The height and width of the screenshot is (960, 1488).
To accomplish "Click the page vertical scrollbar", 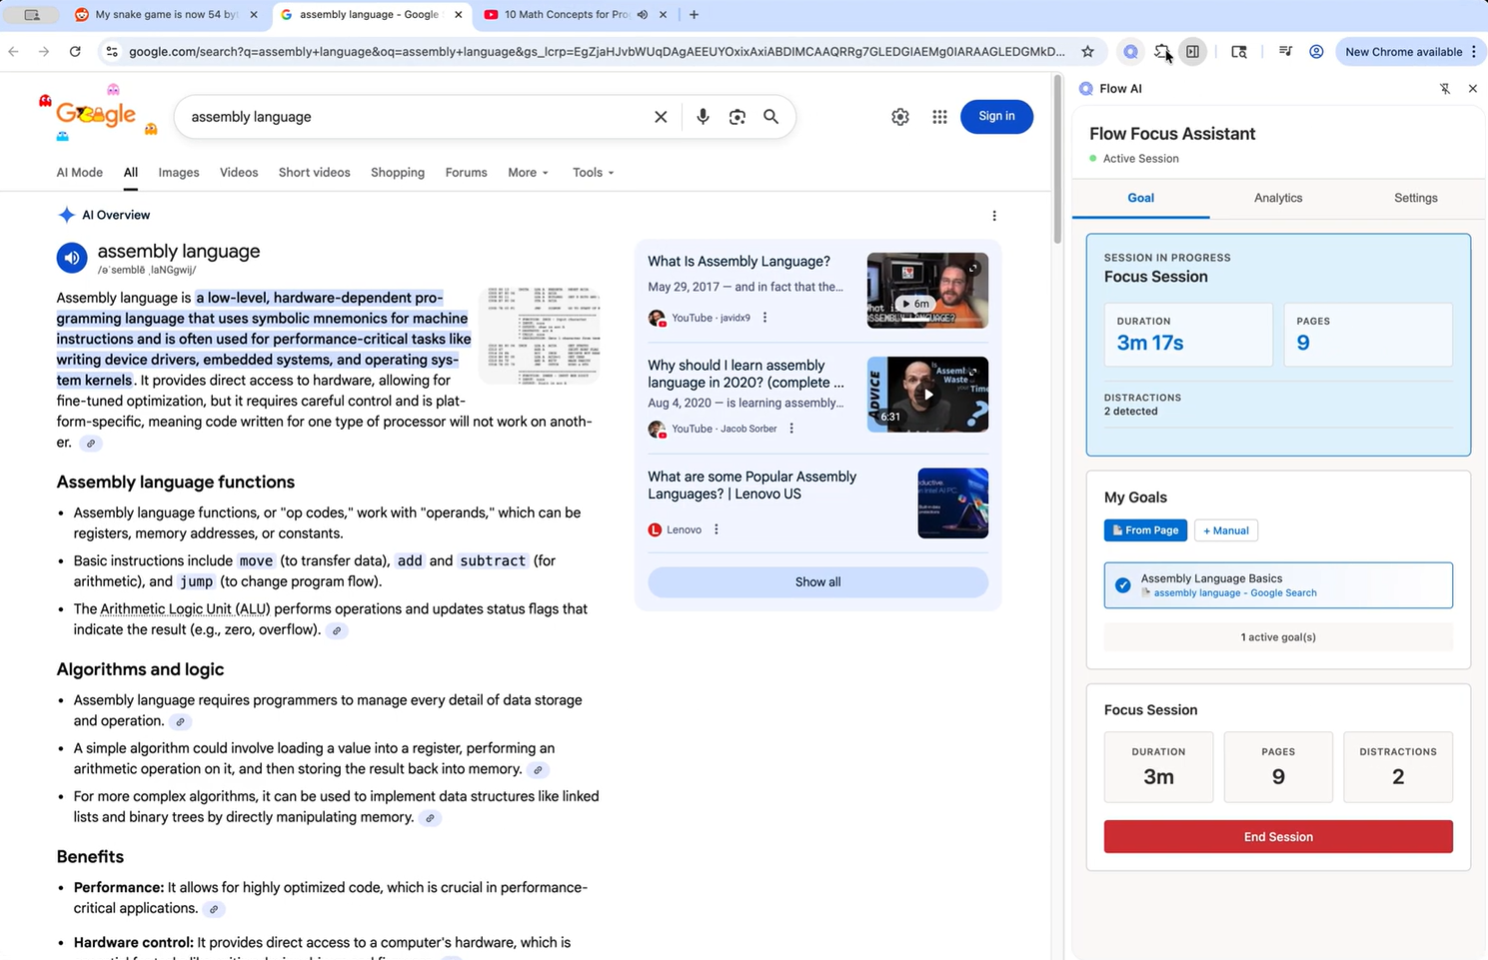I will click(1057, 160).
